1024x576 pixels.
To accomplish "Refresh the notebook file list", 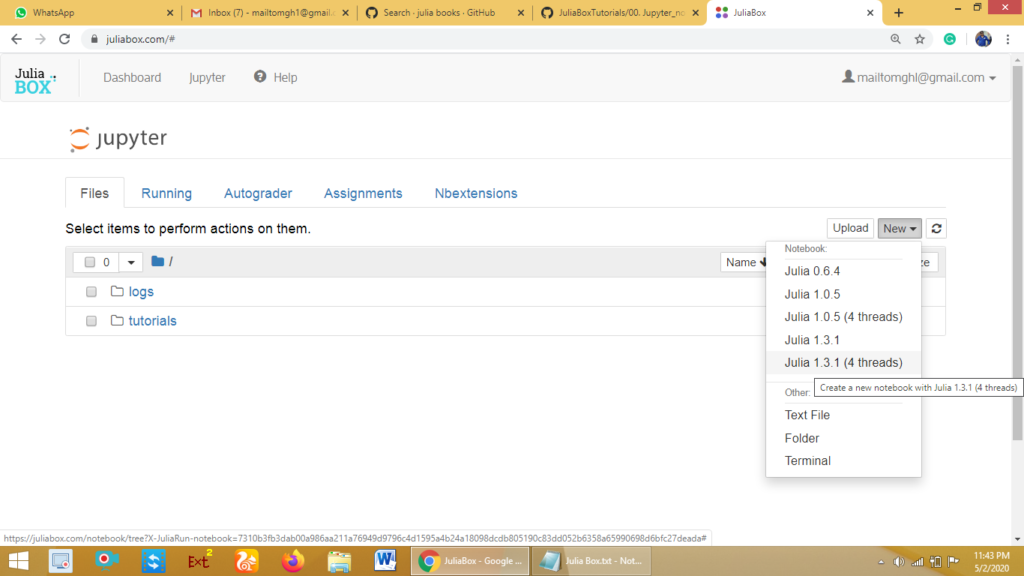I will coord(936,229).
